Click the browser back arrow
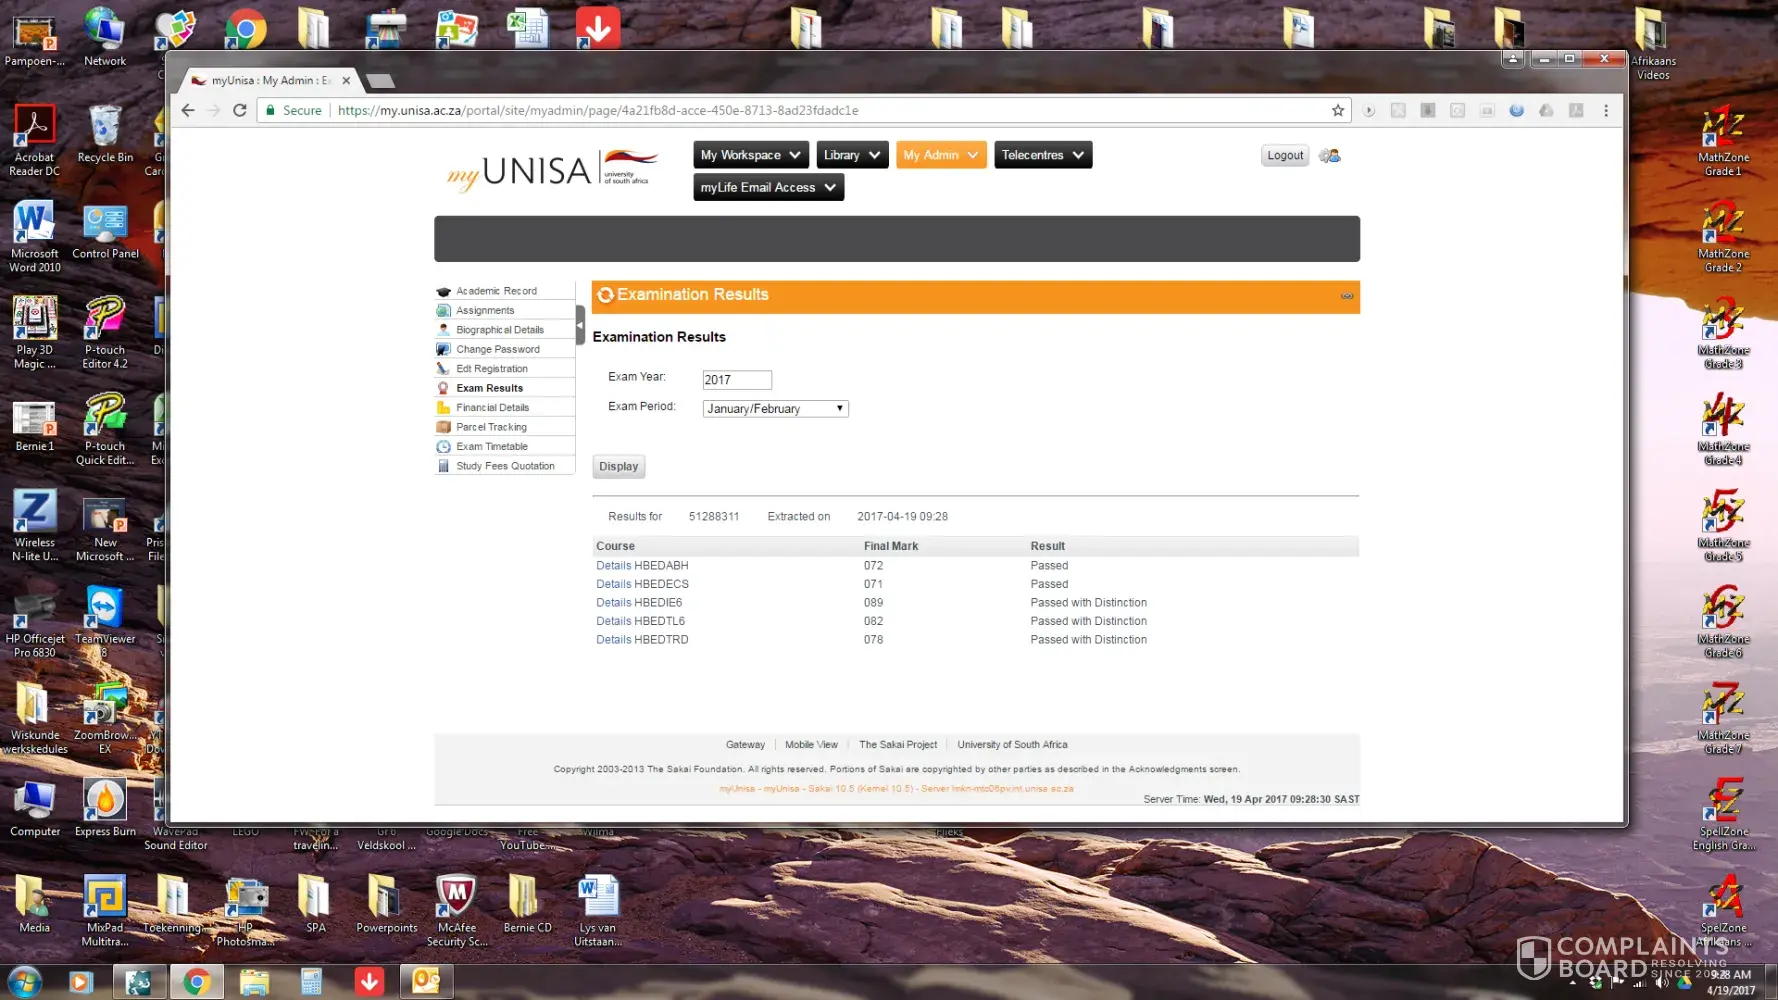Image resolution: width=1778 pixels, height=1000 pixels. point(188,110)
